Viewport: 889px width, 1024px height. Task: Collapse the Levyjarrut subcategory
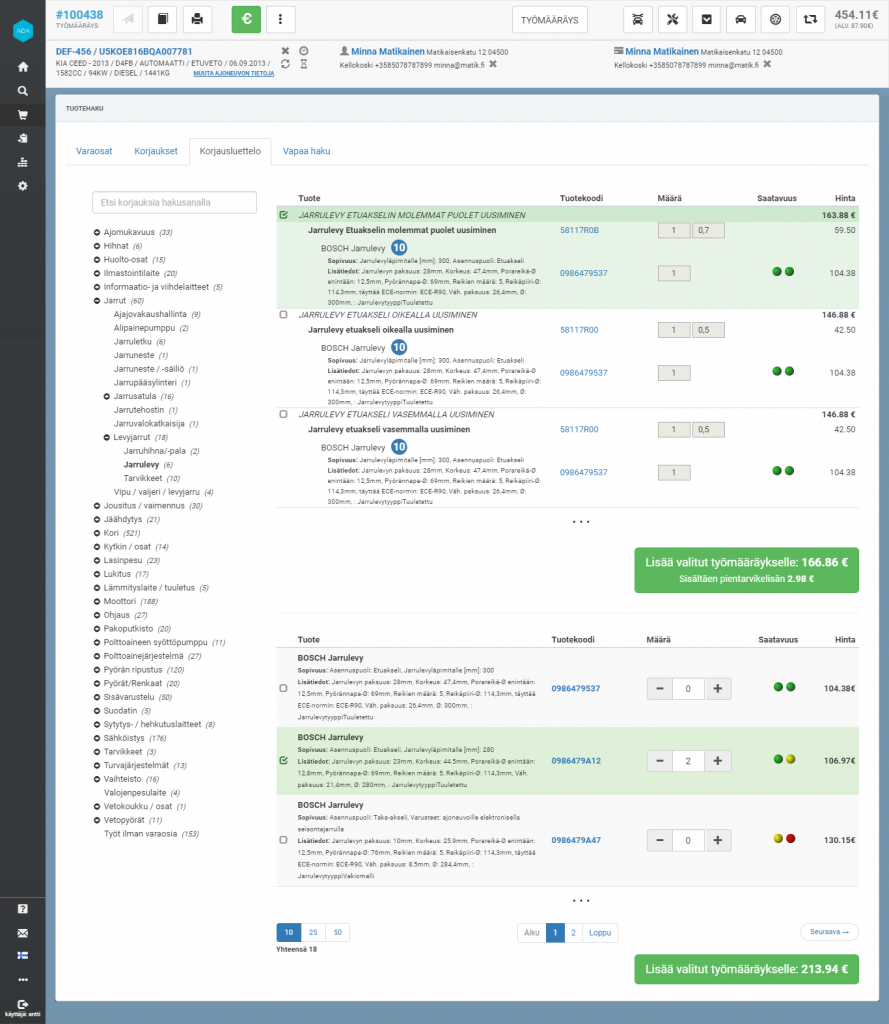(x=106, y=438)
